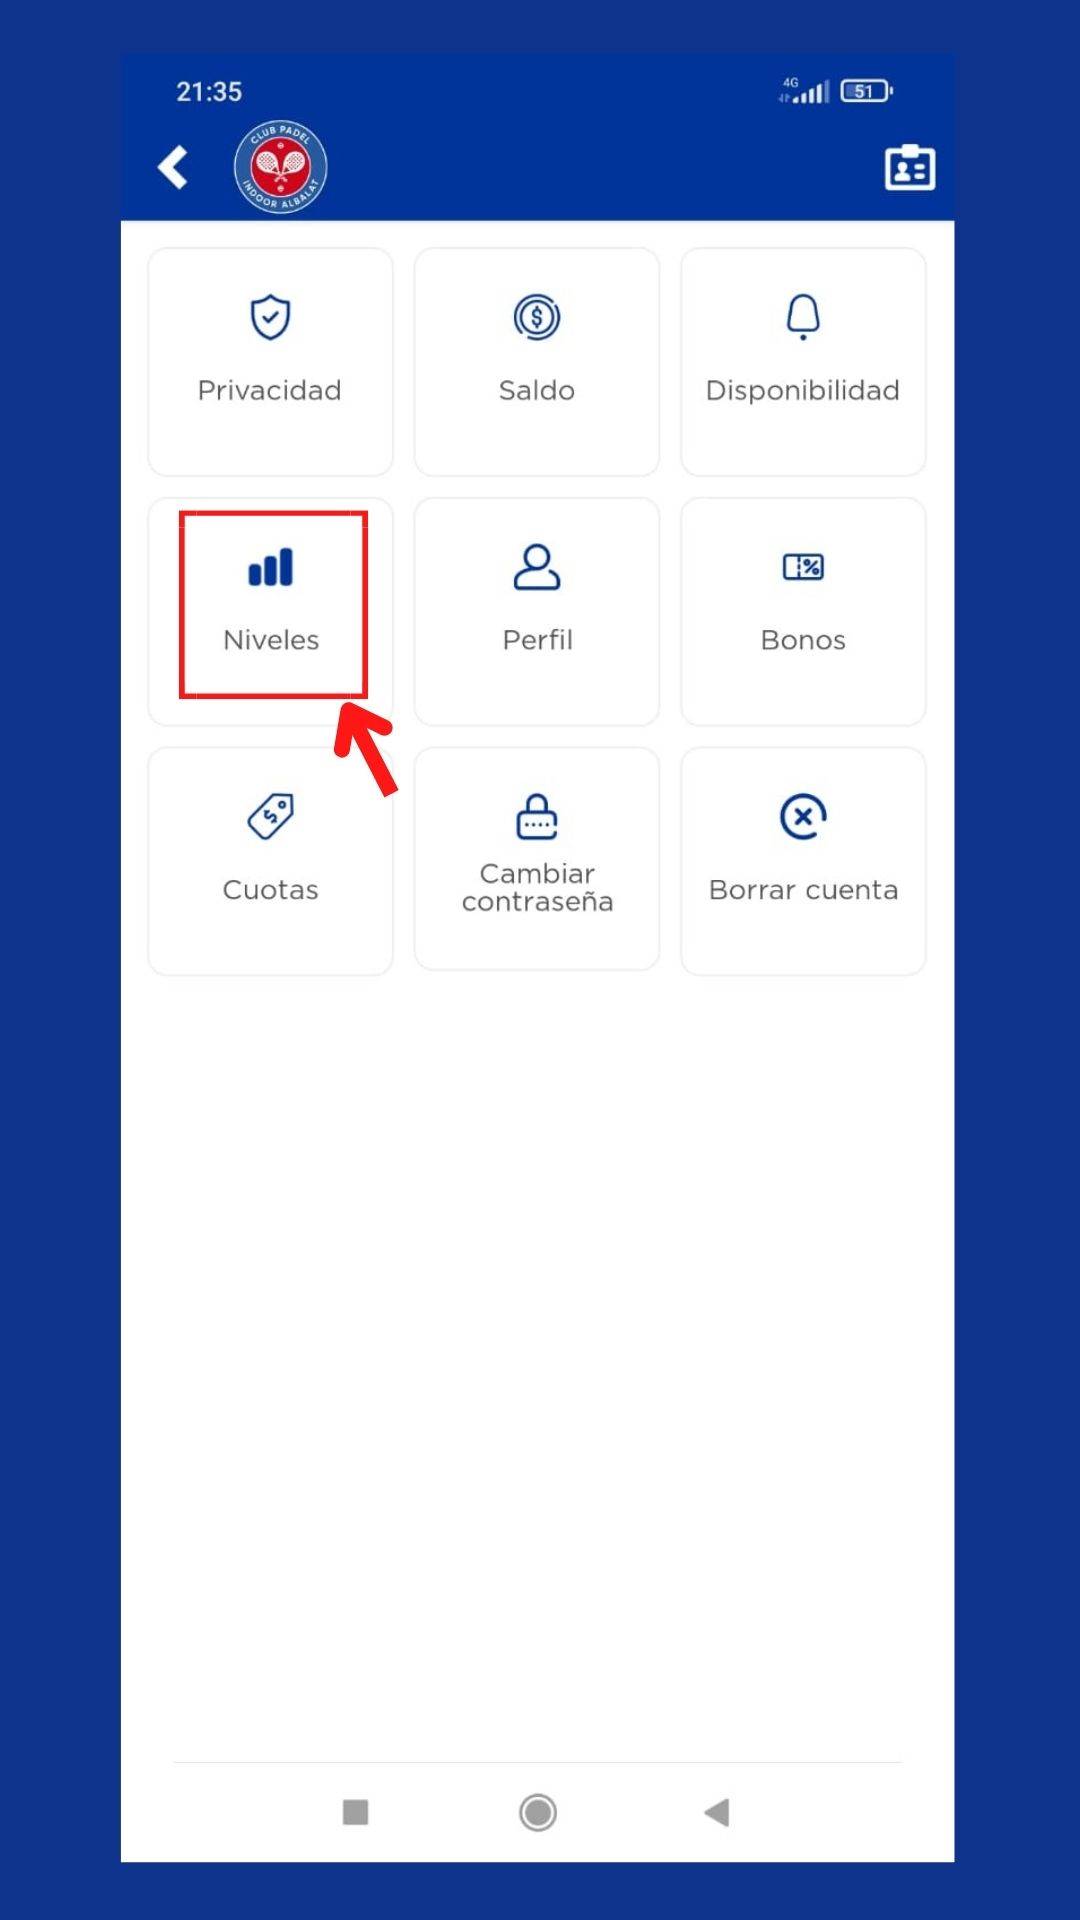Viewport: 1080px width, 1920px height.
Task: Open the Privacidad label
Action: coord(270,390)
